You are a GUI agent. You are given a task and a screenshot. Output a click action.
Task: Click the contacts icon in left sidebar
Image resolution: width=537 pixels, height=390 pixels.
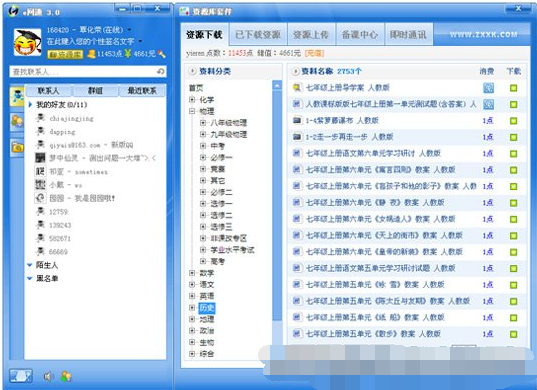(x=17, y=96)
